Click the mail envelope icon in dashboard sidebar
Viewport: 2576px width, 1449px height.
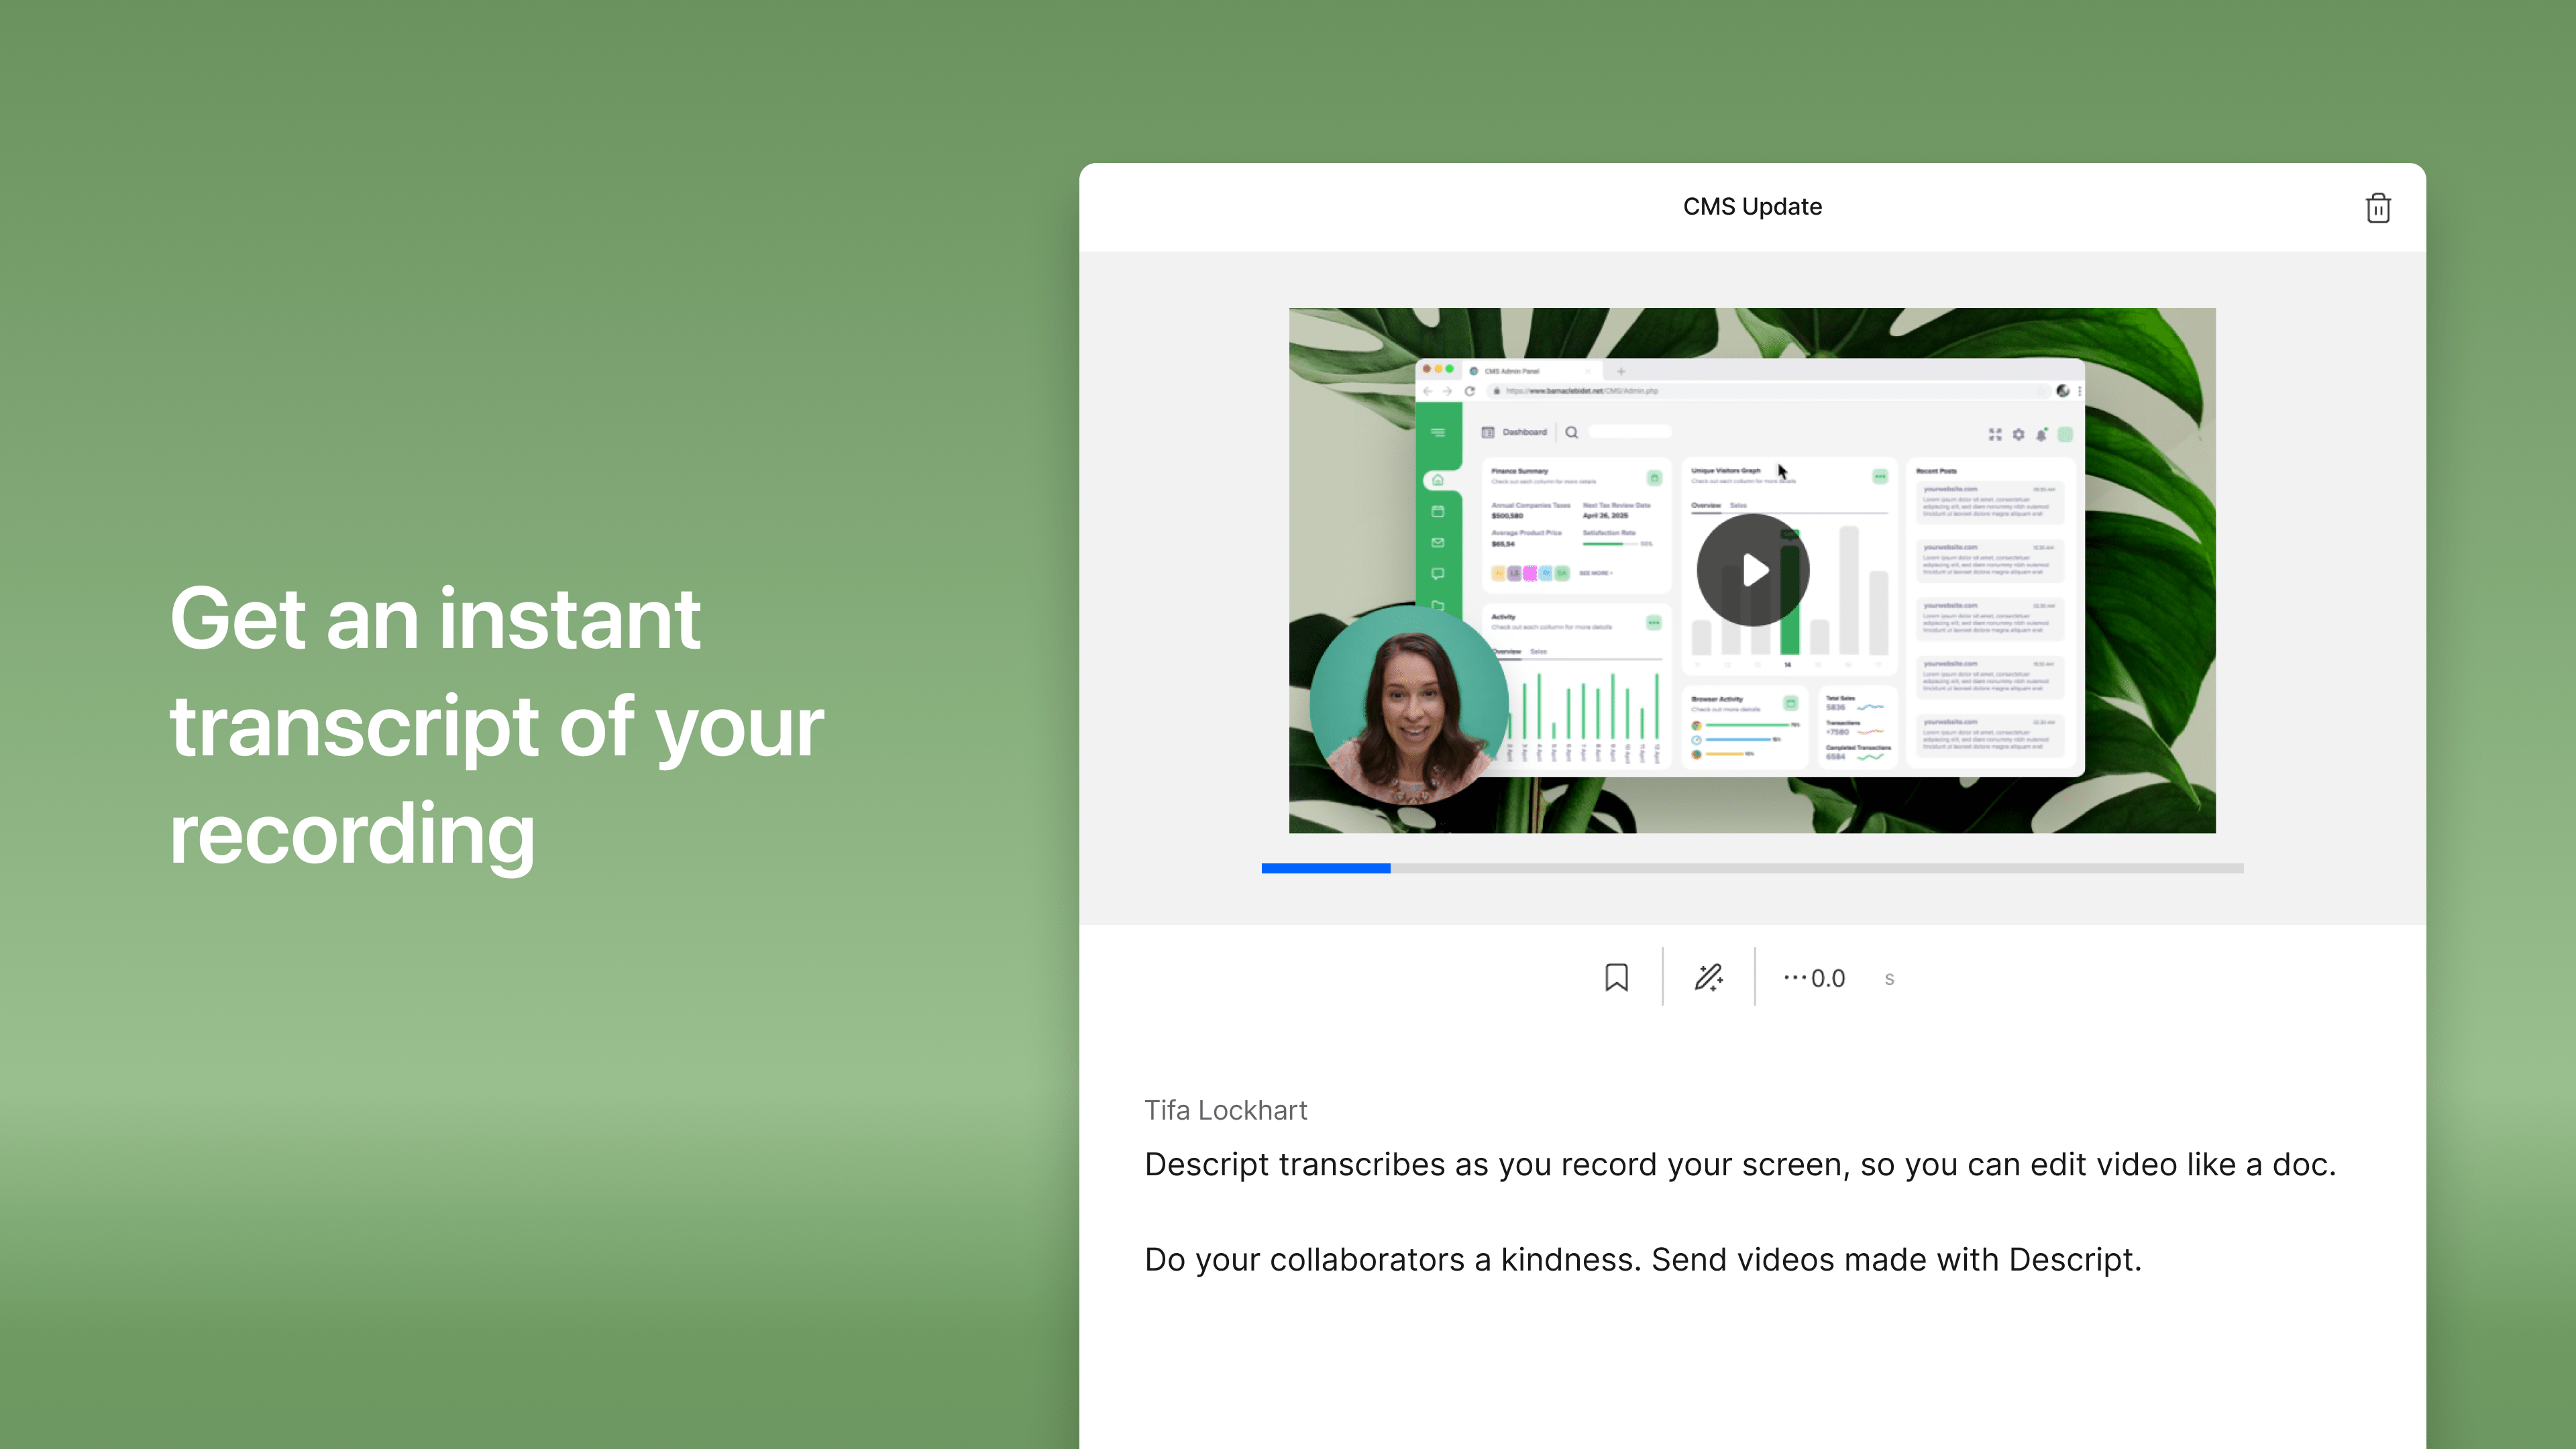point(1437,542)
